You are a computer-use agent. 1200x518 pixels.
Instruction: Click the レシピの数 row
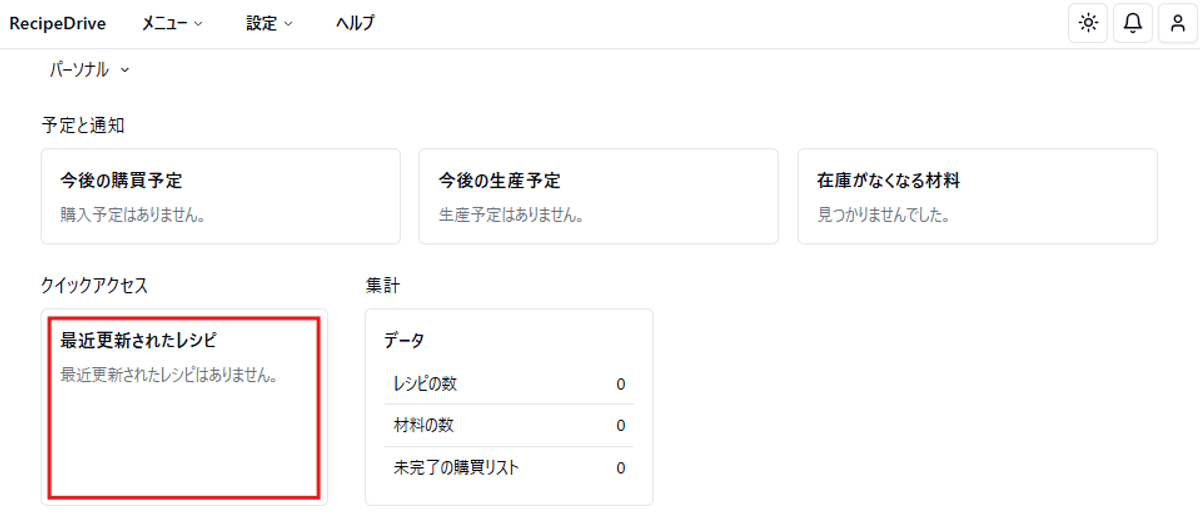(509, 384)
